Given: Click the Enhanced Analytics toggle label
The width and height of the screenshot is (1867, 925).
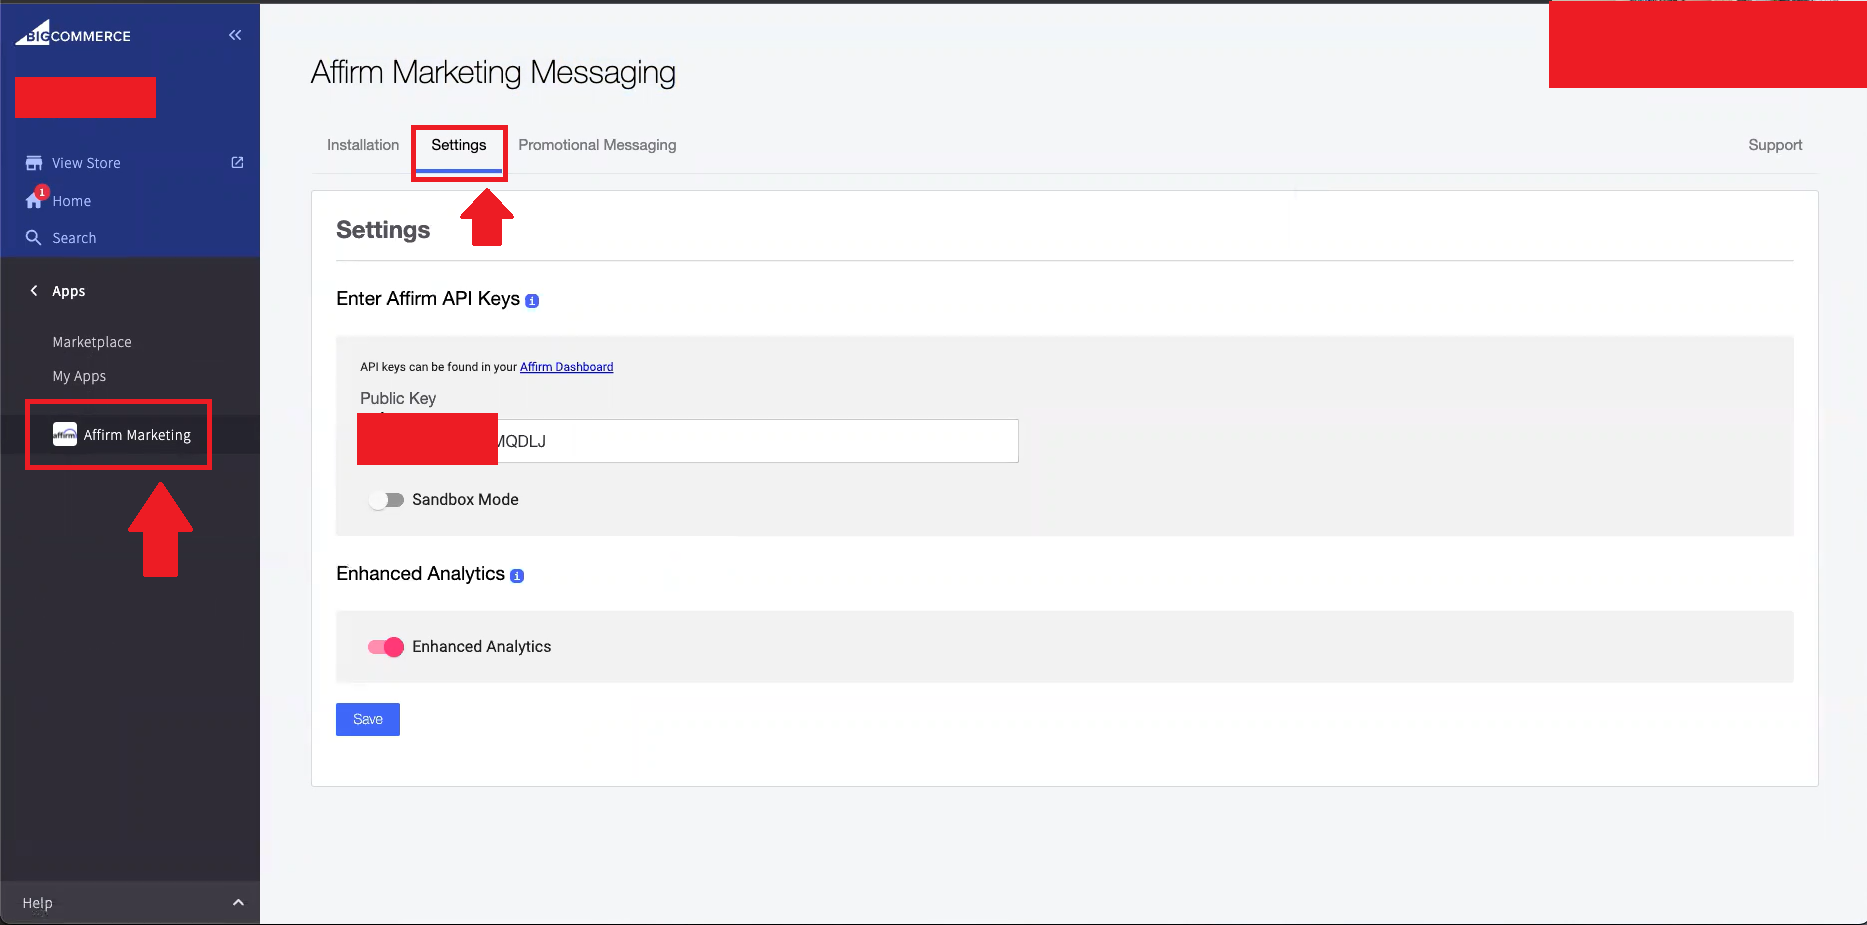Looking at the screenshot, I should (482, 647).
